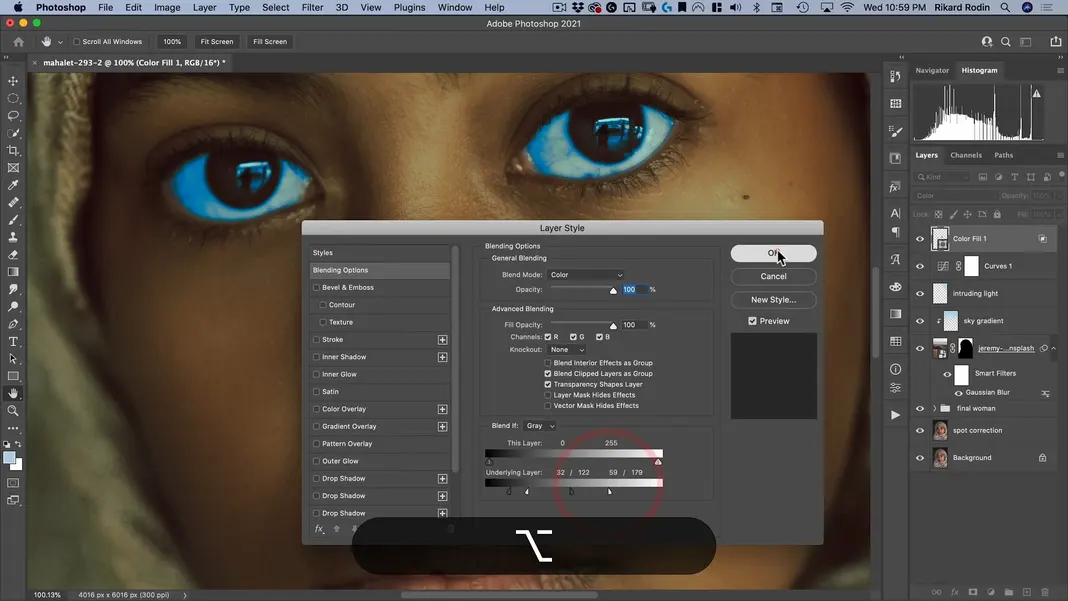Select the Eyedropper tool
The width and height of the screenshot is (1068, 601).
pos(13,185)
